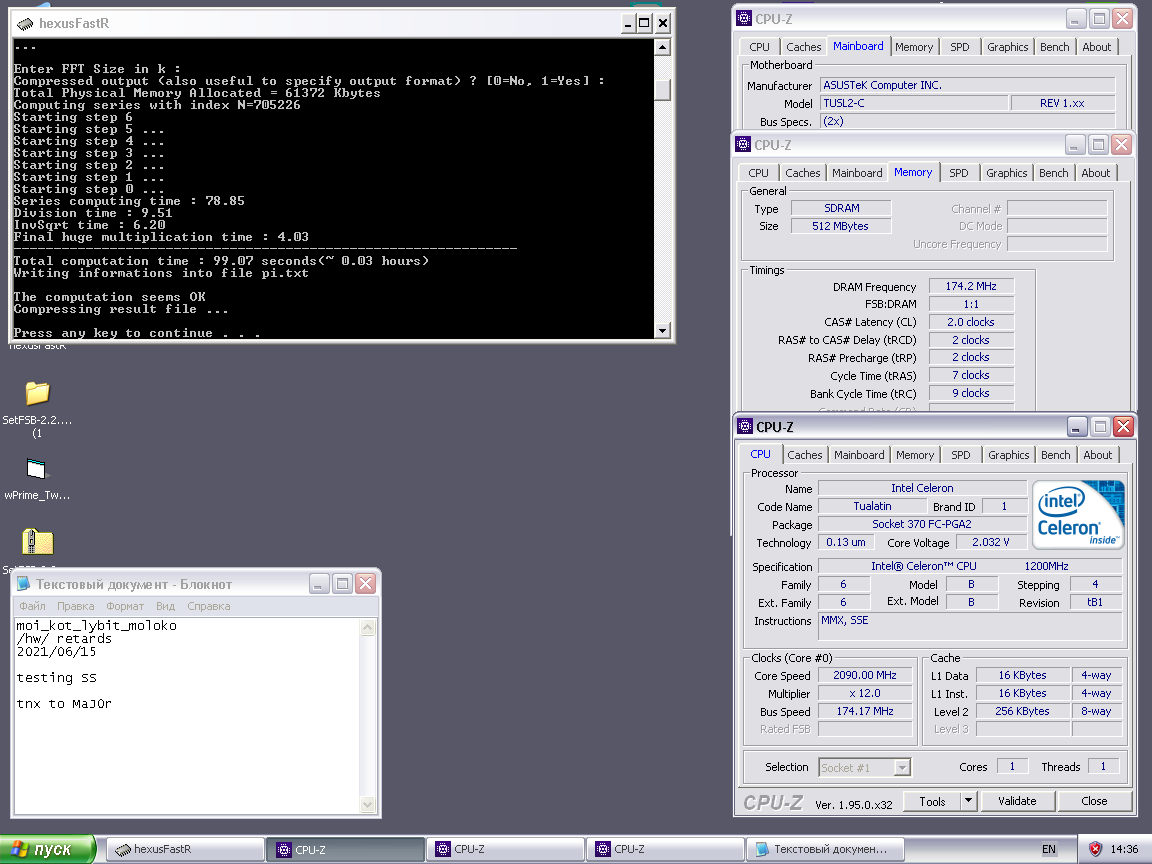This screenshot has width=1152, height=864.
Task: Click Package field Socket 370 FC-PGA2
Action: pos(921,525)
